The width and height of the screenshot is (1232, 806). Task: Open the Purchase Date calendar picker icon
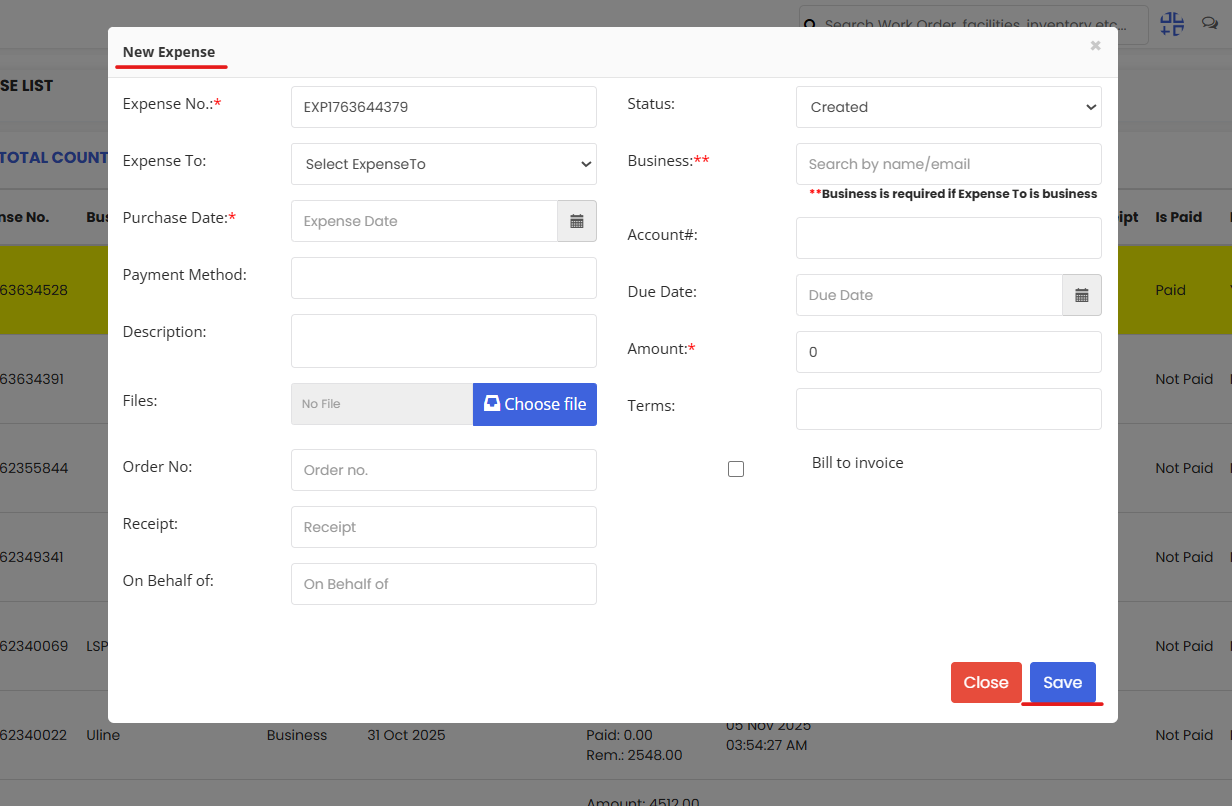[577, 221]
